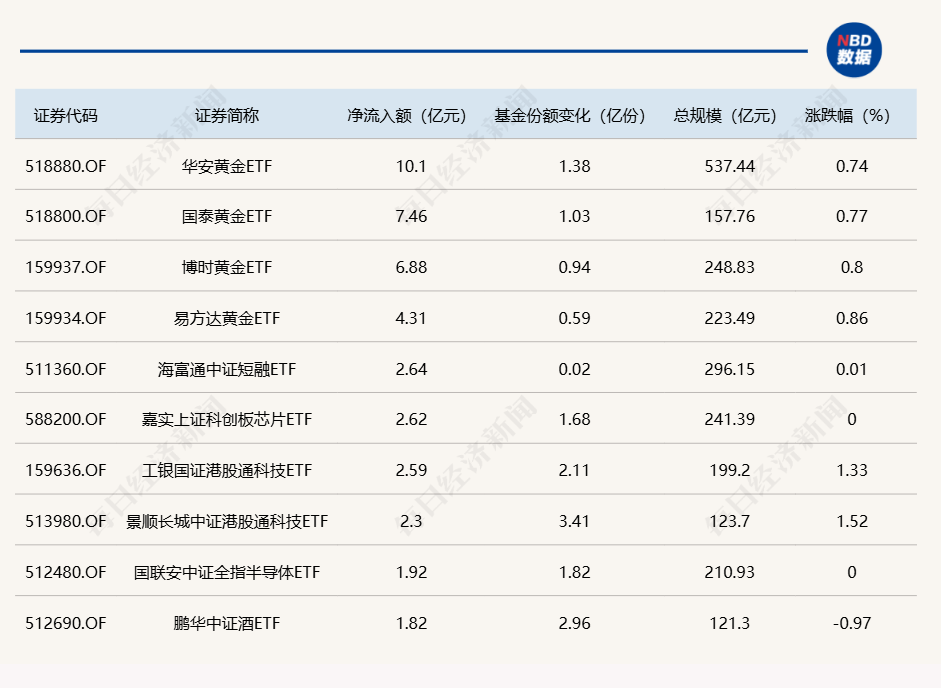941x688 pixels.
Task: Click the 易方达黄金ETF fund name
Action: click(227, 319)
